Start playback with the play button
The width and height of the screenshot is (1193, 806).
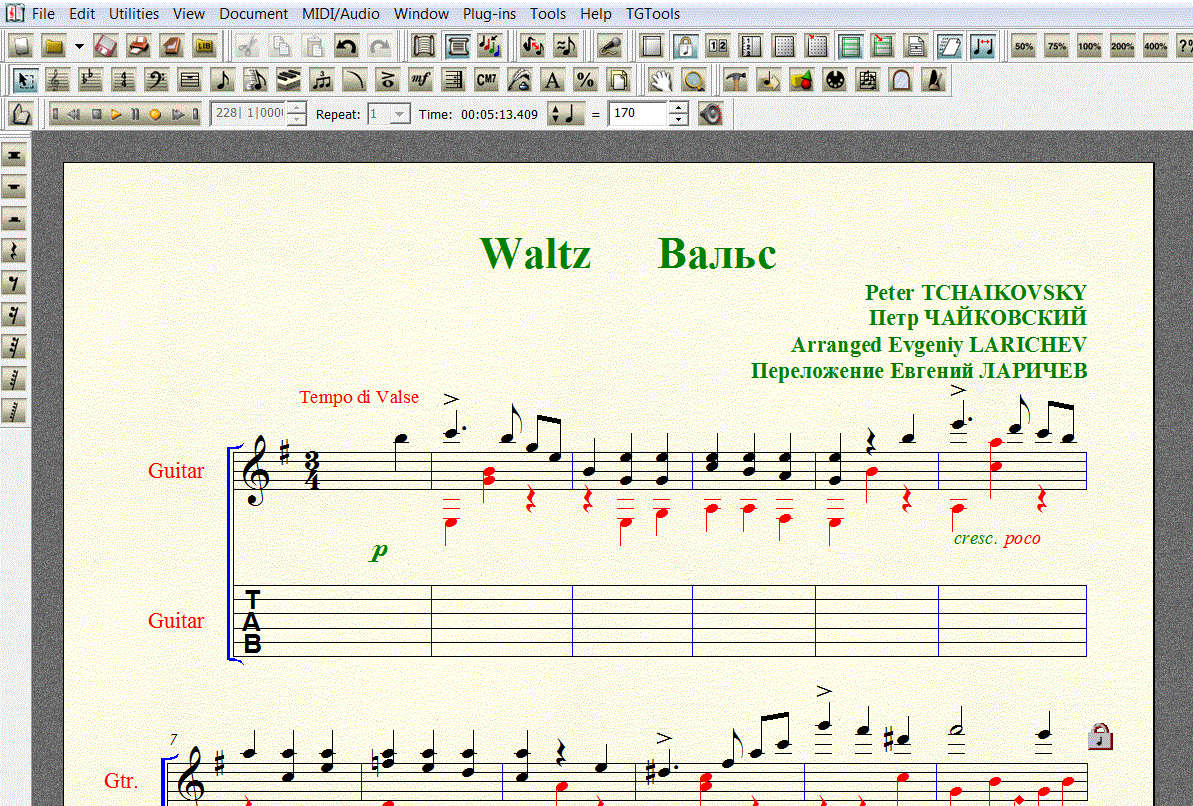tap(116, 114)
